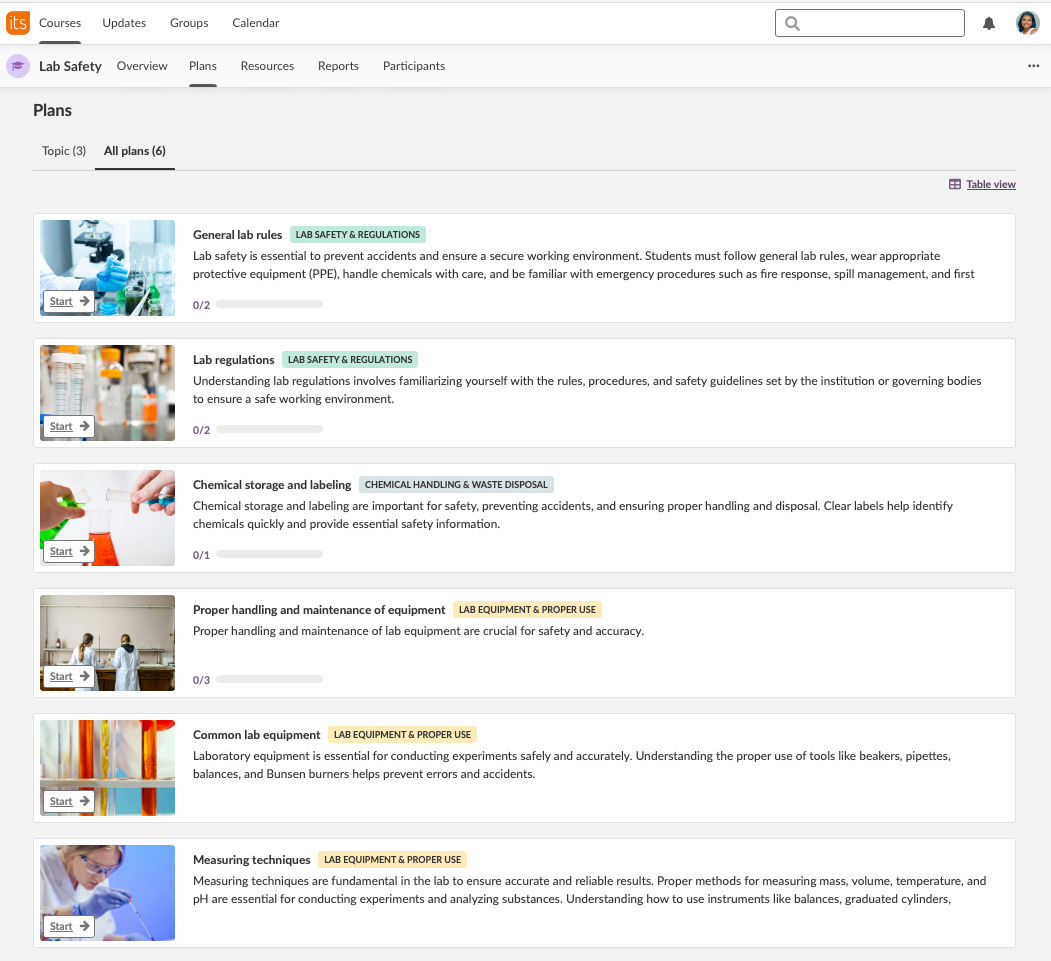This screenshot has width=1051, height=961.
Task: Click into the search input field
Action: click(880, 24)
